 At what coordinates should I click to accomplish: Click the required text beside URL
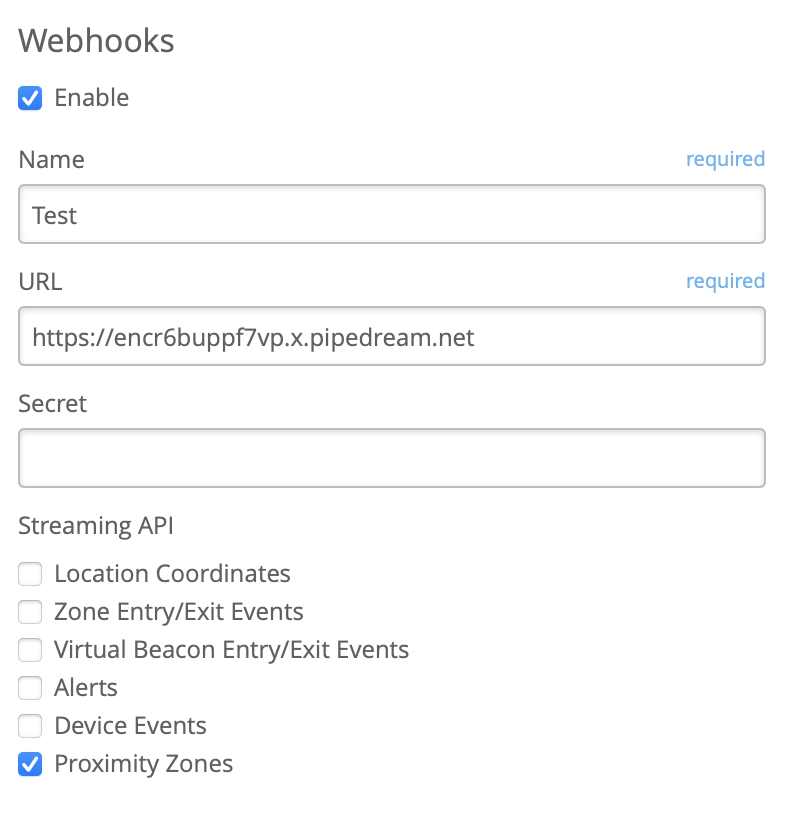click(725, 281)
